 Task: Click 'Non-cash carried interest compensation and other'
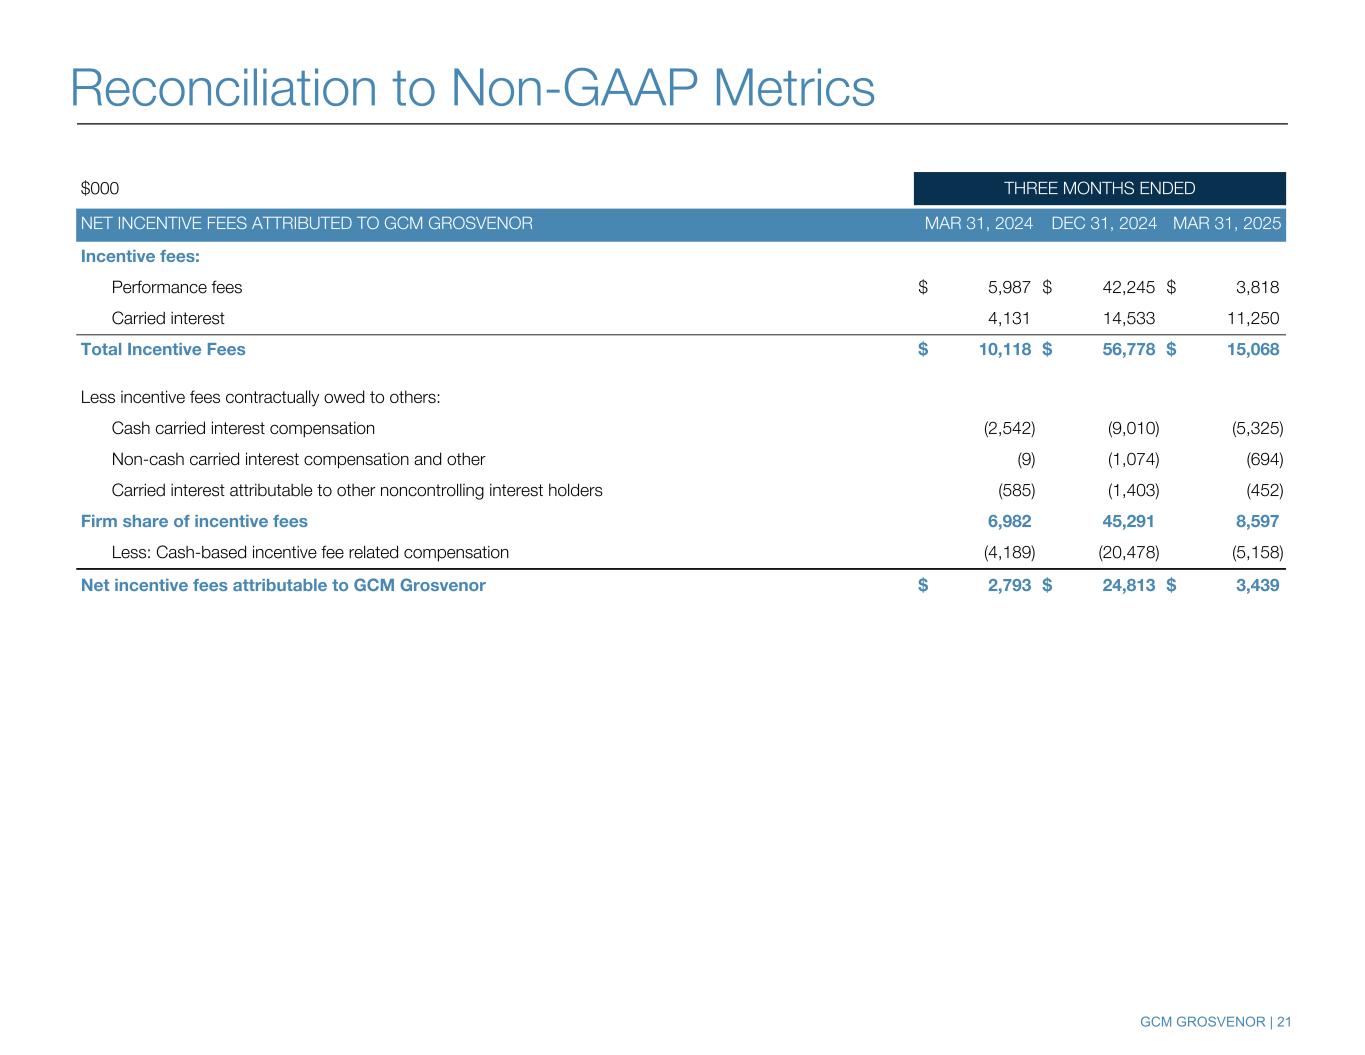pos(298,460)
